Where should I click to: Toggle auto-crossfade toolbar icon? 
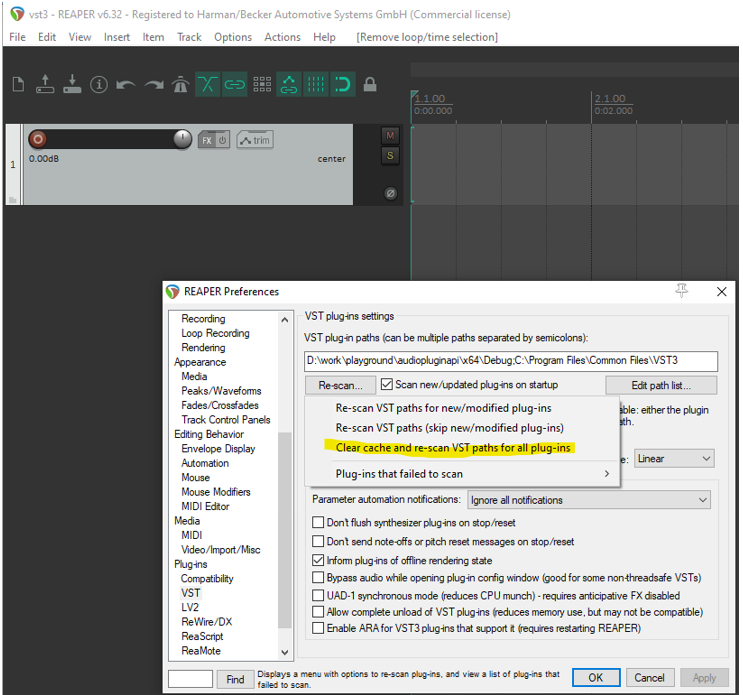[207, 84]
